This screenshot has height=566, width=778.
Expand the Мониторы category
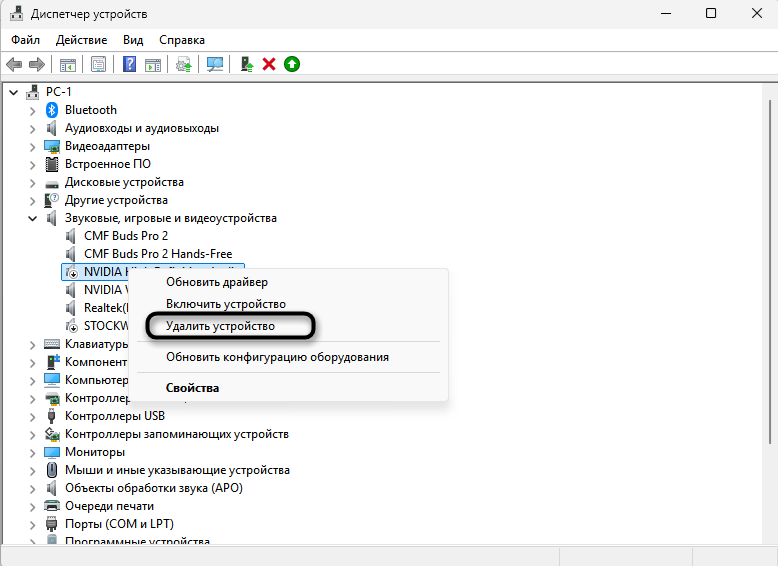coord(33,453)
